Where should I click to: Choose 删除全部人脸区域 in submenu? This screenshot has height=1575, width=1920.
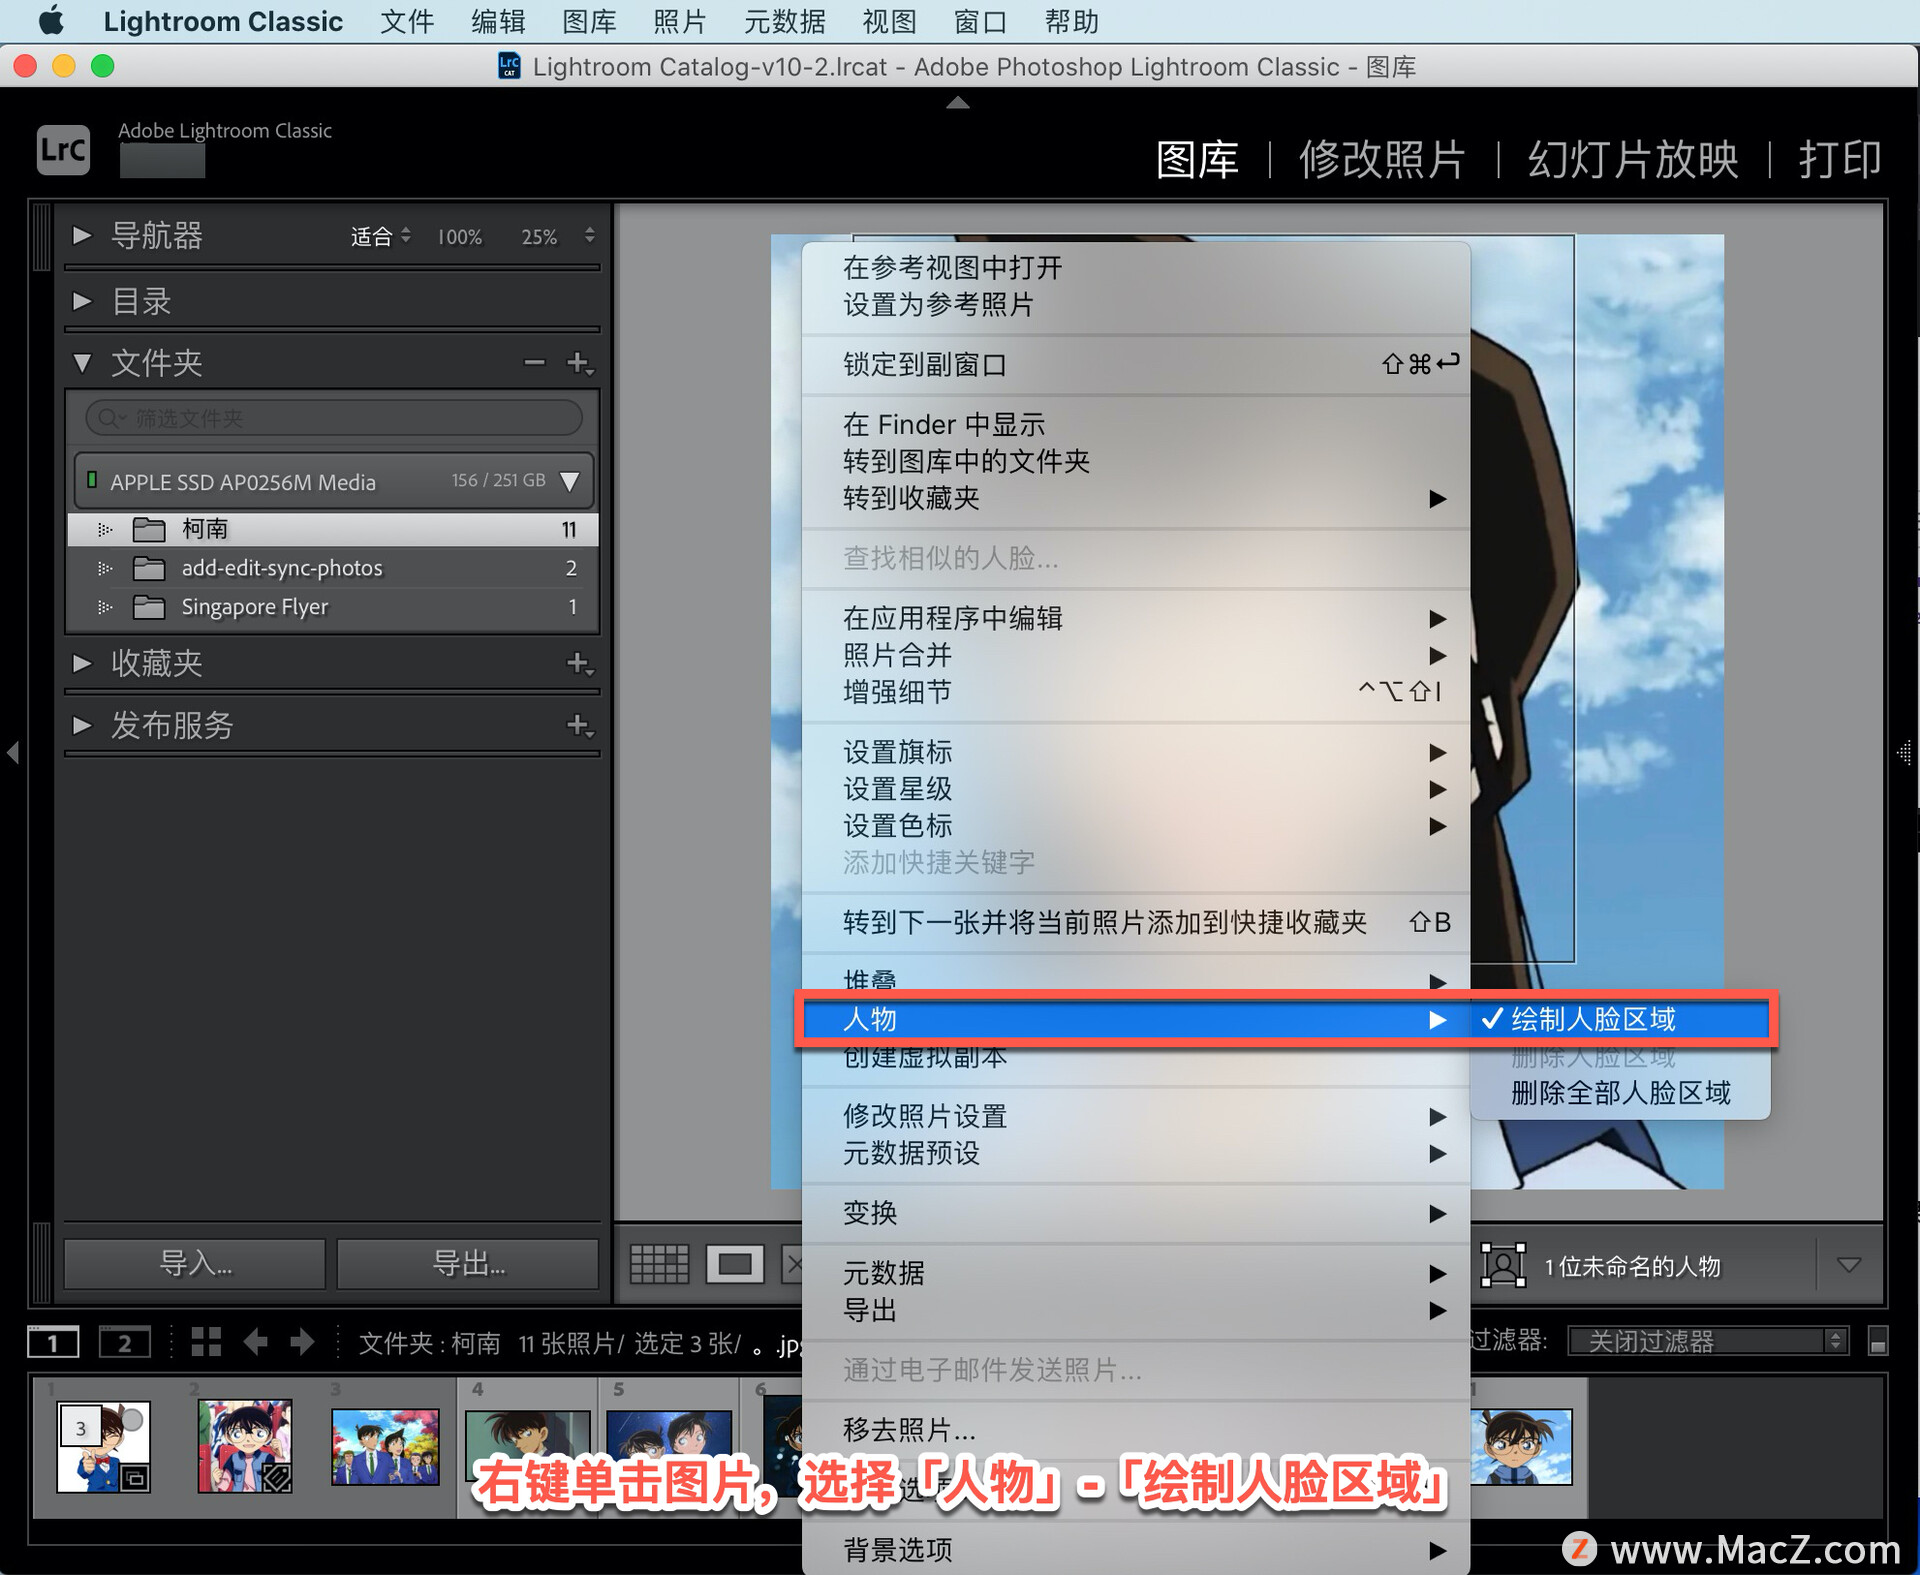pyautogui.click(x=1620, y=1093)
